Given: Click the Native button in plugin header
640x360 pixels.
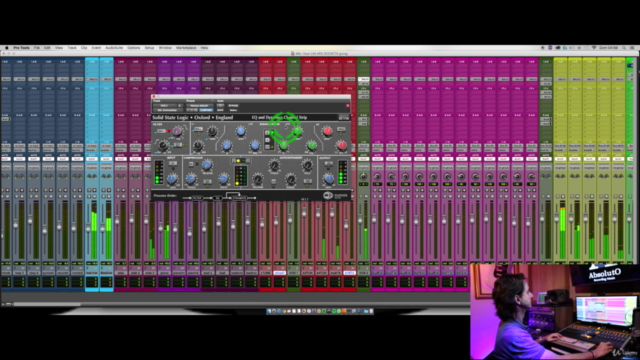Looking at the screenshot, I should pyautogui.click(x=233, y=110).
